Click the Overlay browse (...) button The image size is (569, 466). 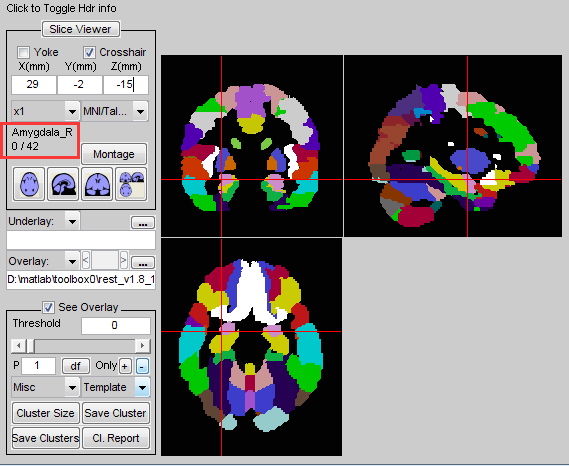click(x=143, y=262)
